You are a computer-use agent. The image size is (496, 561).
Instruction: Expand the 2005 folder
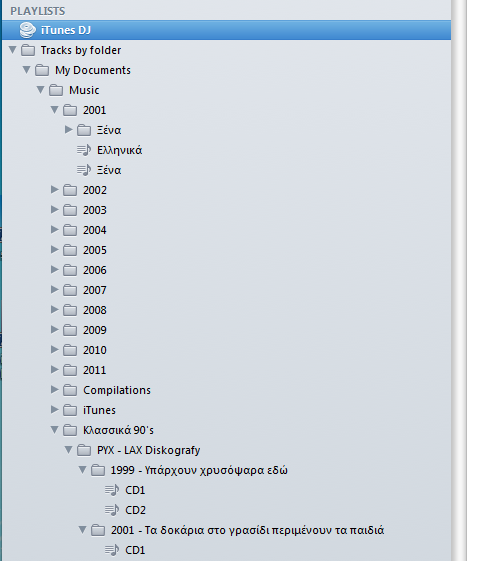click(x=54, y=249)
